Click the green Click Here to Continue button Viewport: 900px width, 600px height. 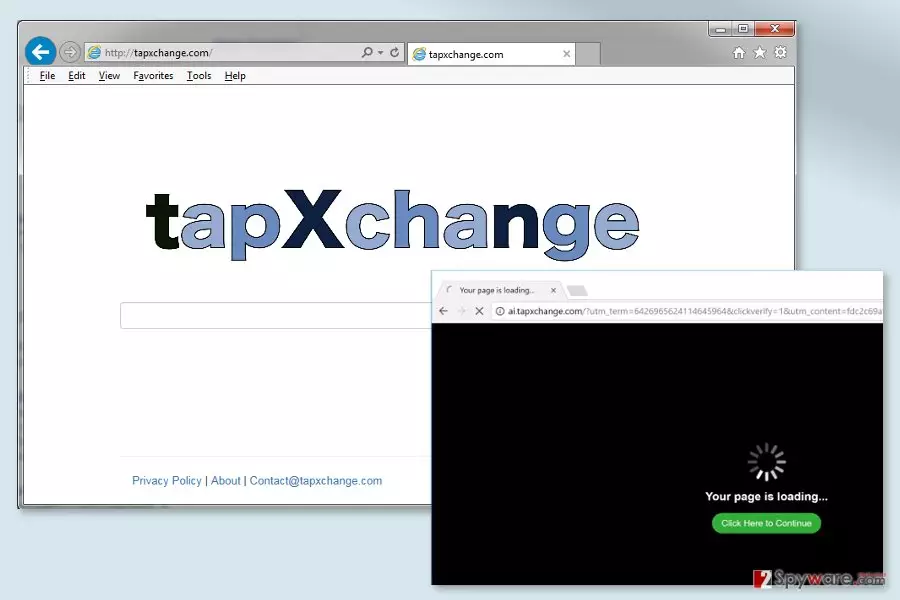(766, 523)
